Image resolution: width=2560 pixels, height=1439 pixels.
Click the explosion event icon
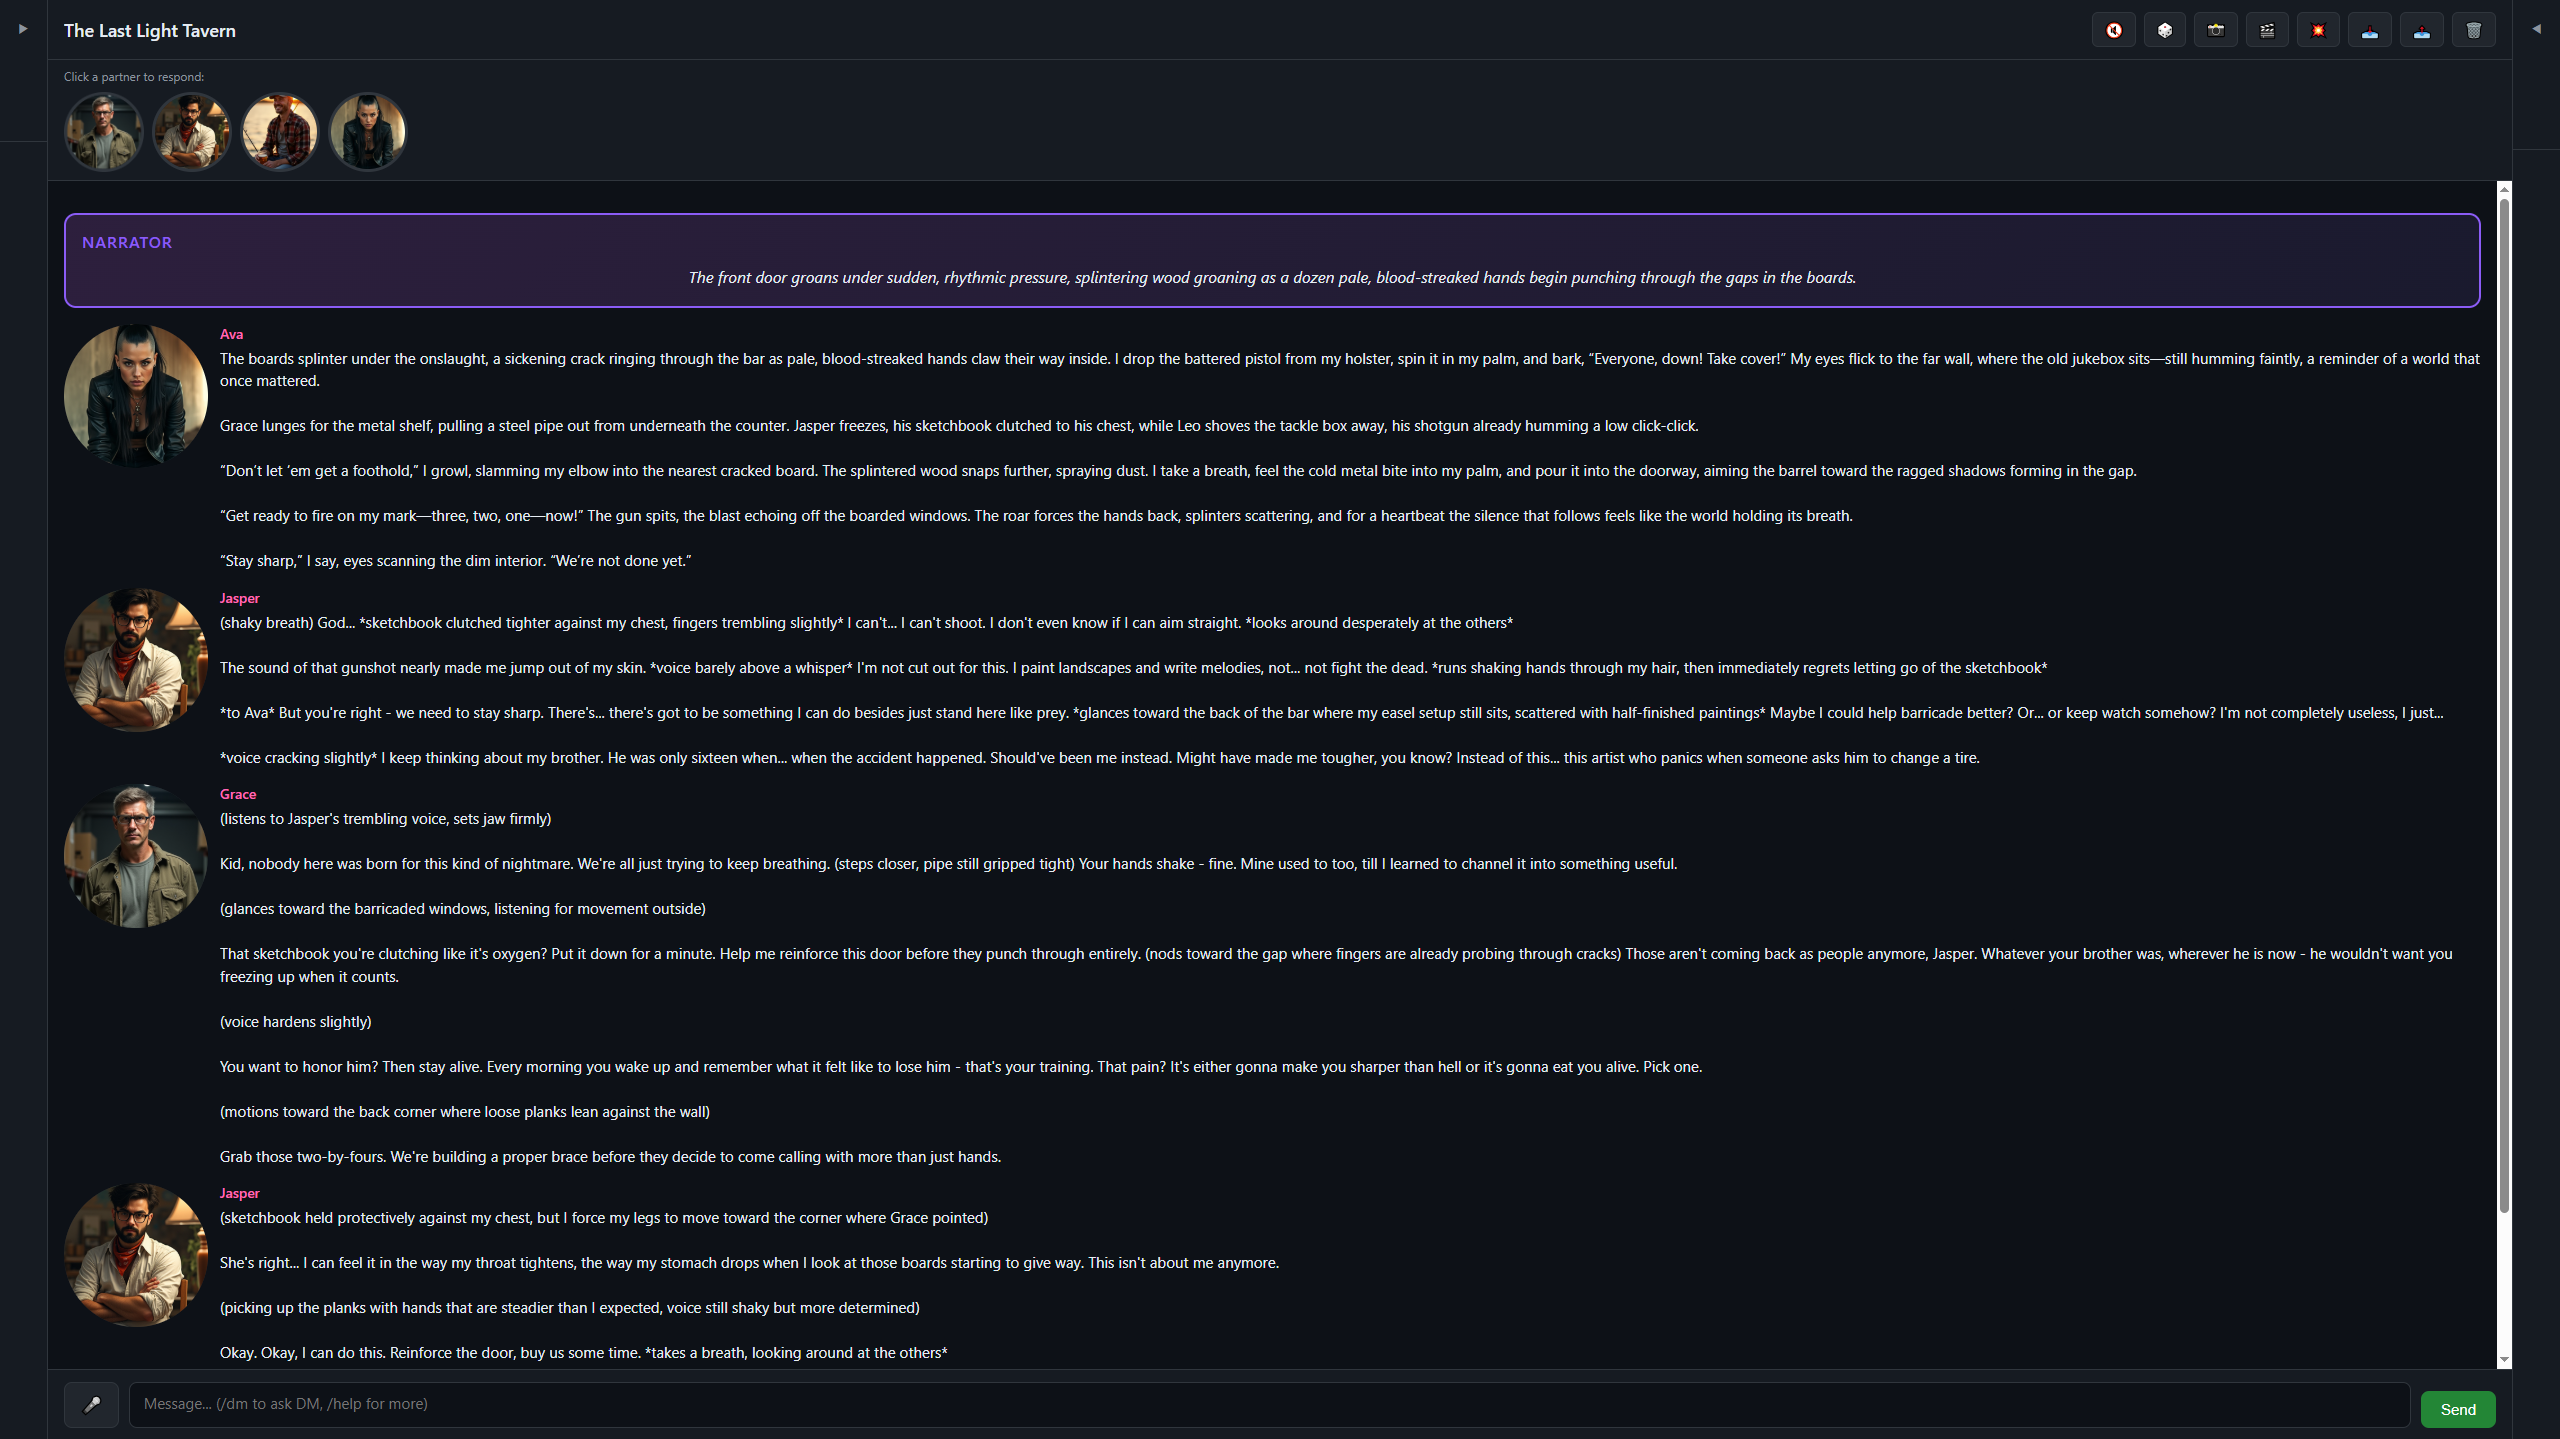click(2318, 30)
